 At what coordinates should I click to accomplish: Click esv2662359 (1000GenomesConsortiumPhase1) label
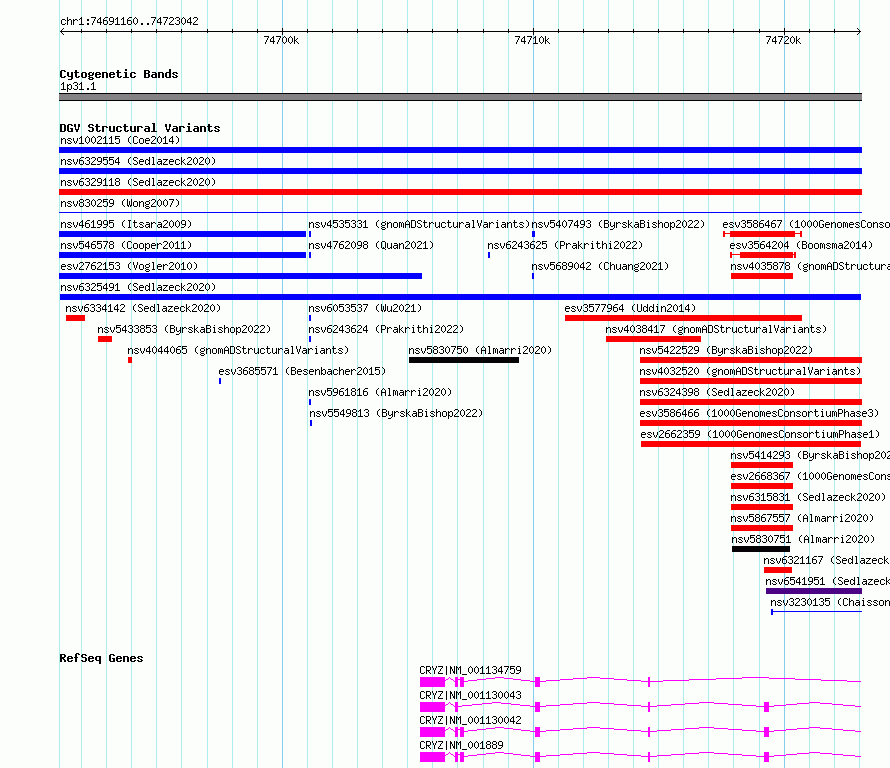[x=760, y=434]
